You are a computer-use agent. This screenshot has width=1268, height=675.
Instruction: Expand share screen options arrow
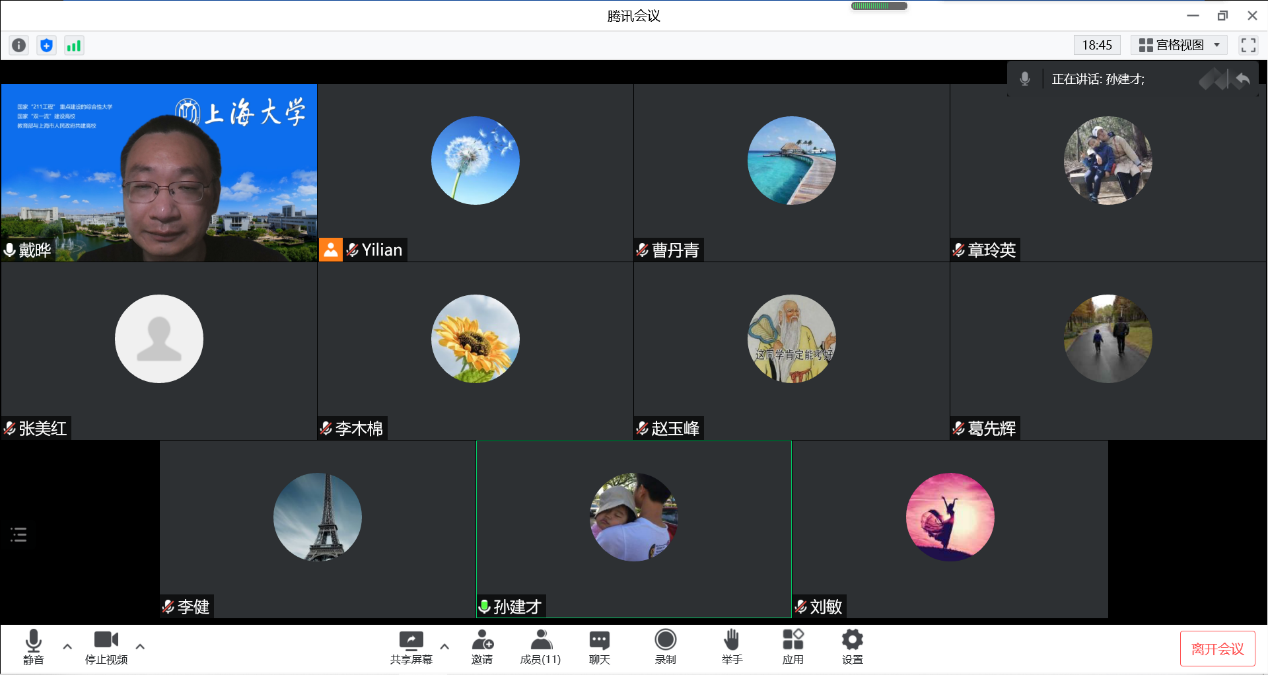[444, 646]
